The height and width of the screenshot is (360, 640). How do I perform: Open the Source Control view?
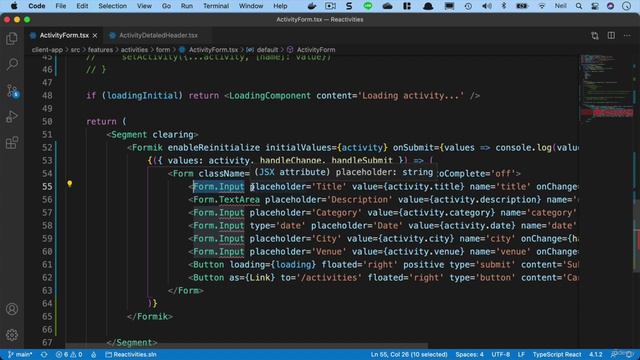click(x=12, y=91)
